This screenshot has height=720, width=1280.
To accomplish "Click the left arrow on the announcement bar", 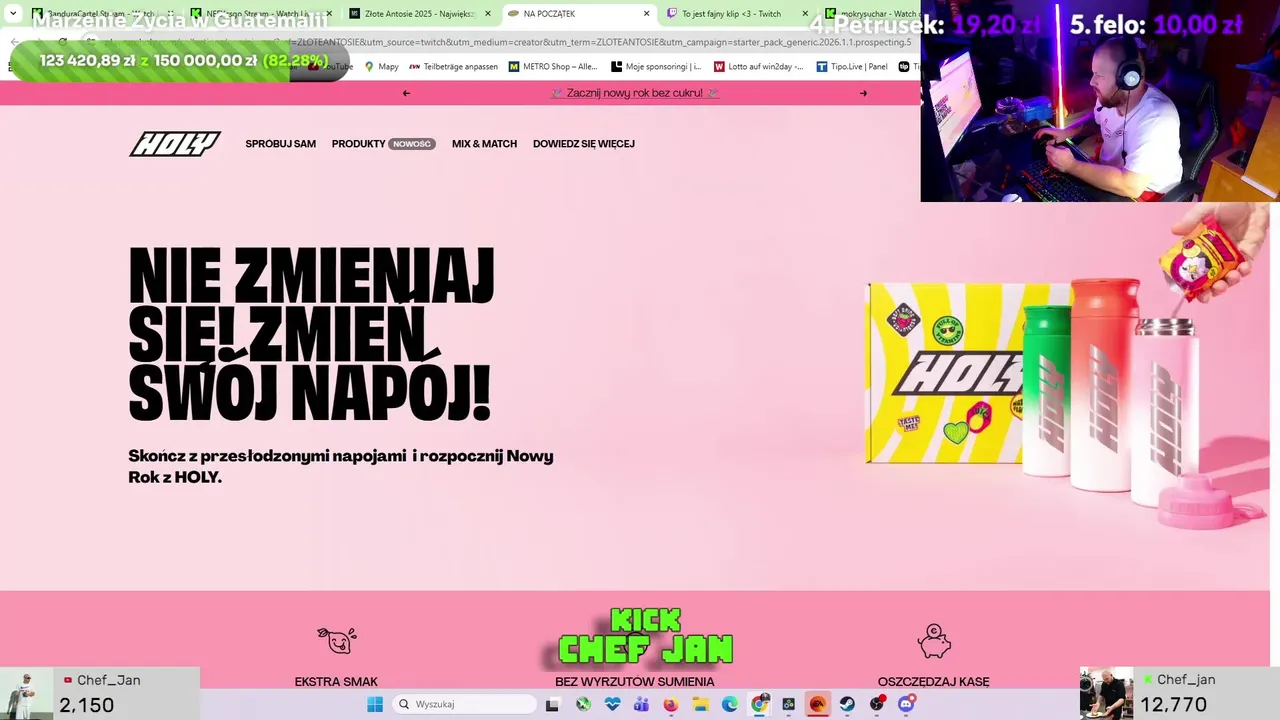I will click(406, 93).
